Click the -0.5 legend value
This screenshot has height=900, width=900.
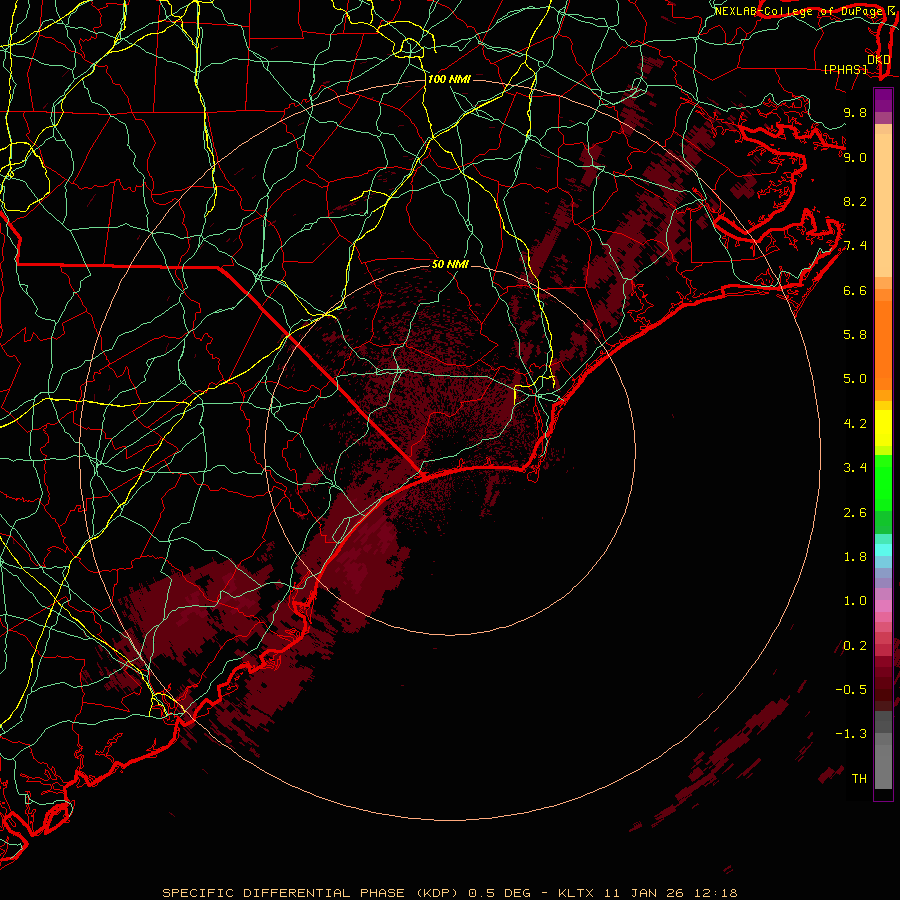pos(851,690)
